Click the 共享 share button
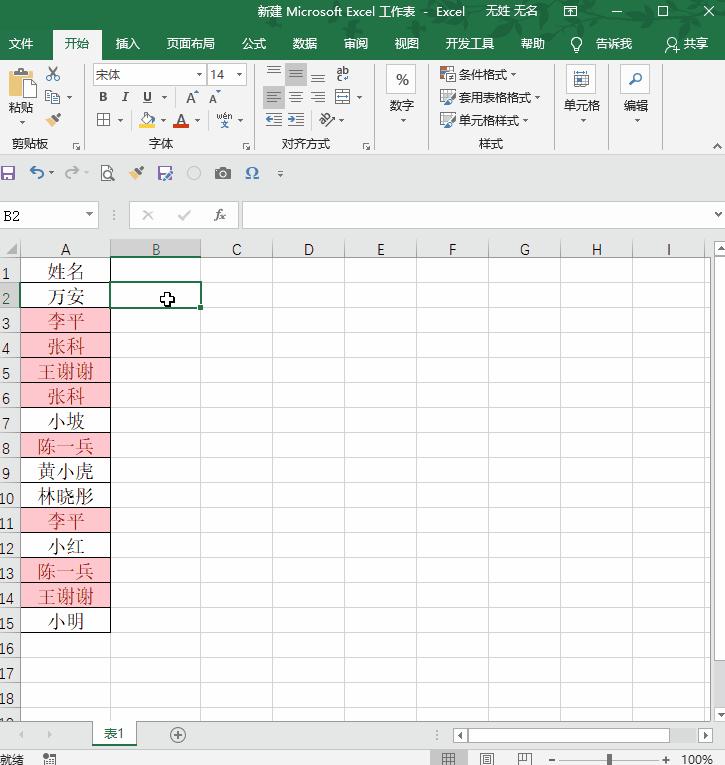 click(686, 44)
